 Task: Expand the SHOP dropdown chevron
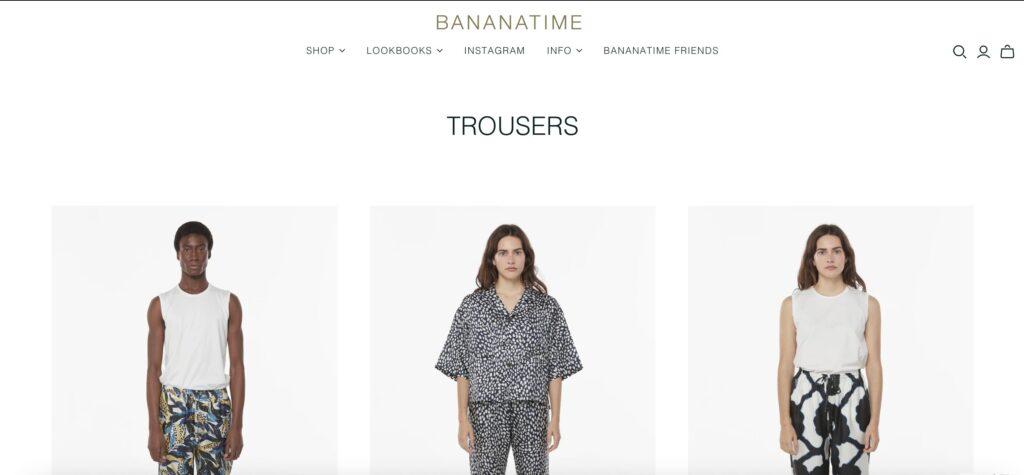[342, 51]
